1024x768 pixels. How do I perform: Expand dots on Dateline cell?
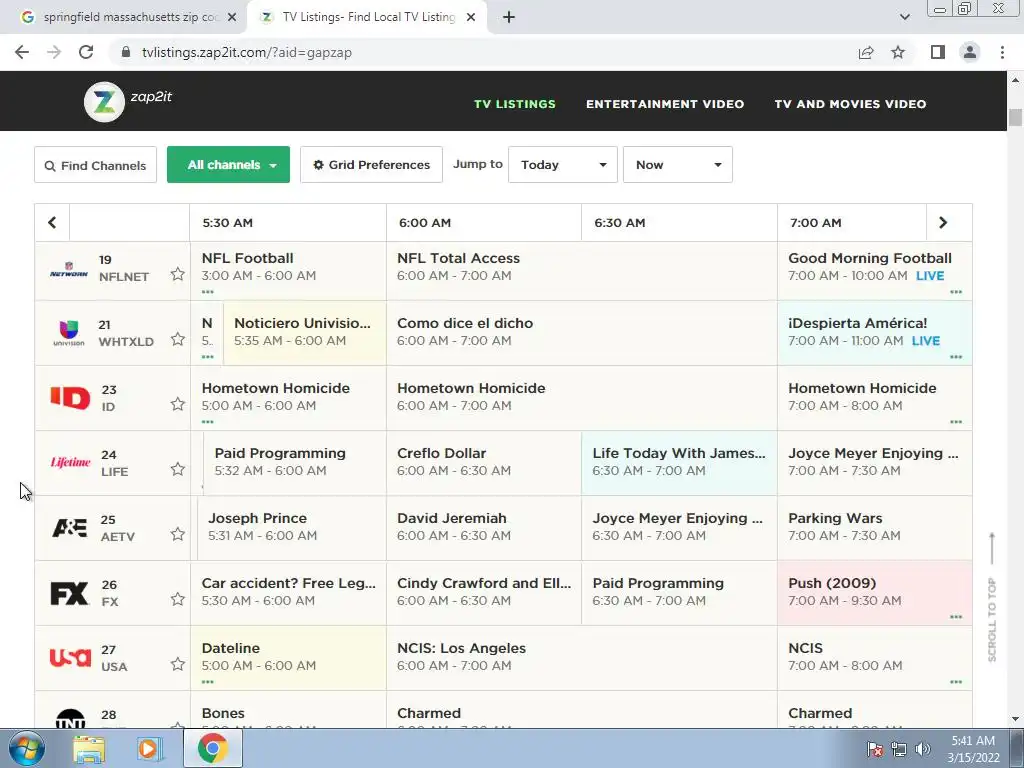208,682
